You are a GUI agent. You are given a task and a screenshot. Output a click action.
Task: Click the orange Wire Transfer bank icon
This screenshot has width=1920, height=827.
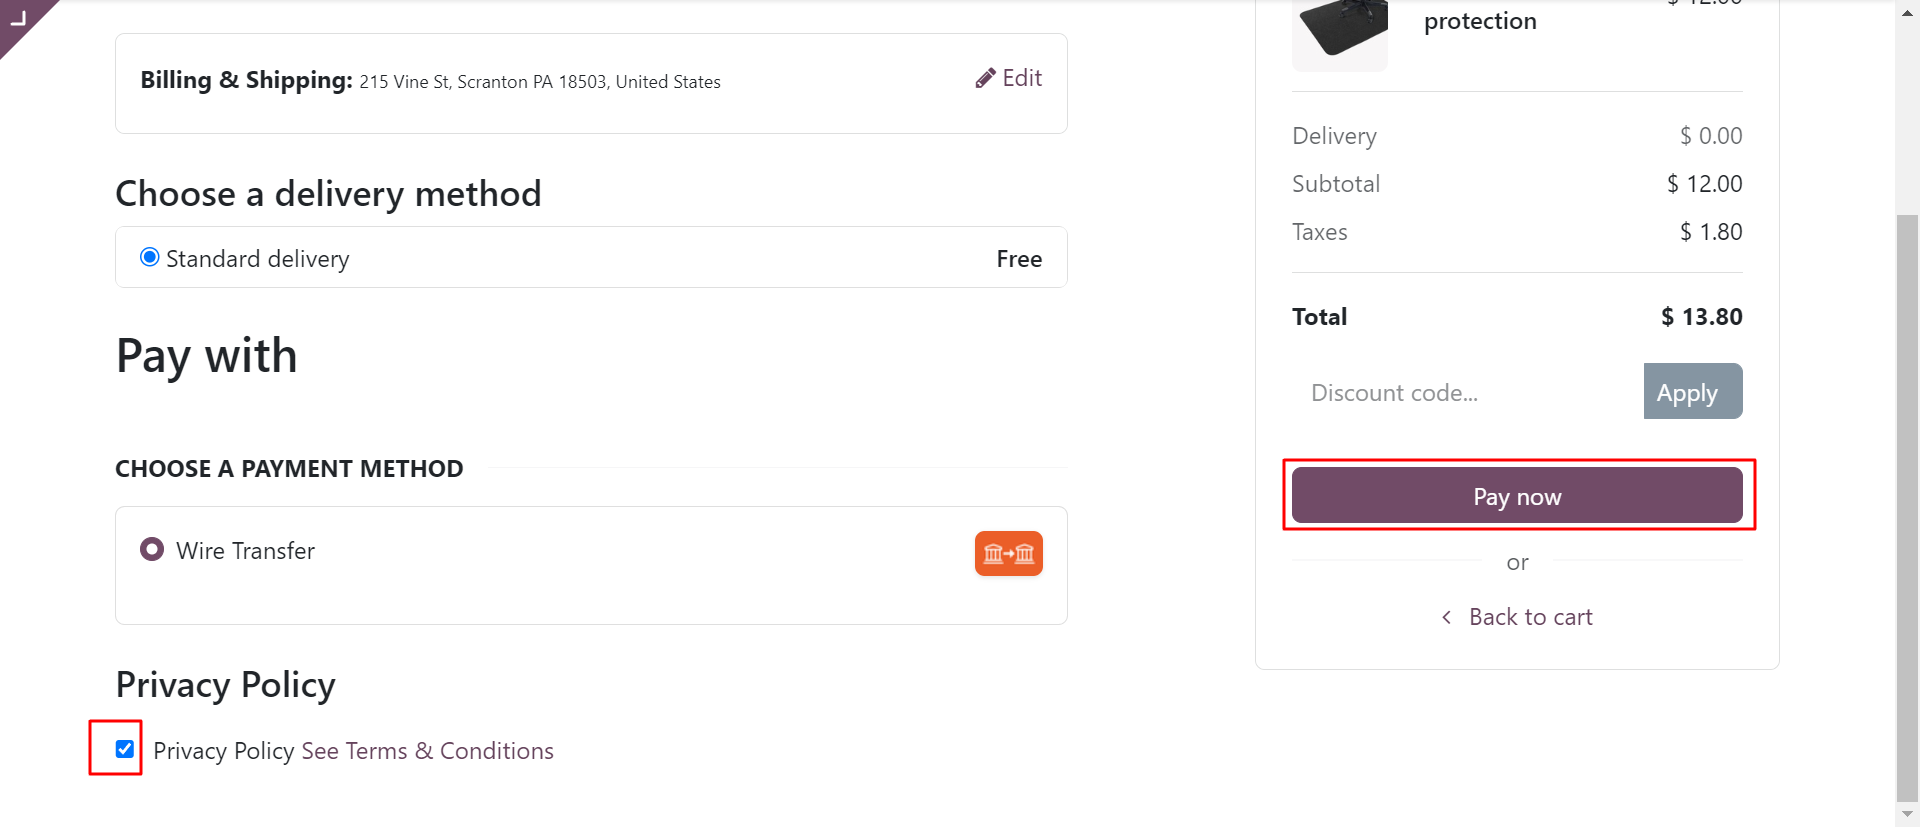tap(1008, 553)
